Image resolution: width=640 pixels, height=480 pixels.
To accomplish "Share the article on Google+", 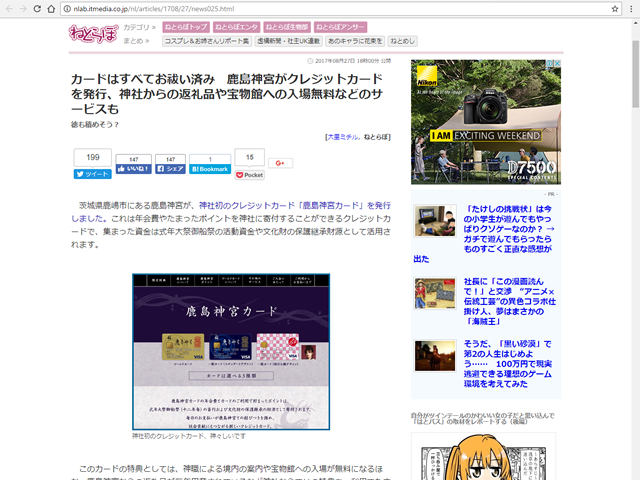I will tap(281, 162).
